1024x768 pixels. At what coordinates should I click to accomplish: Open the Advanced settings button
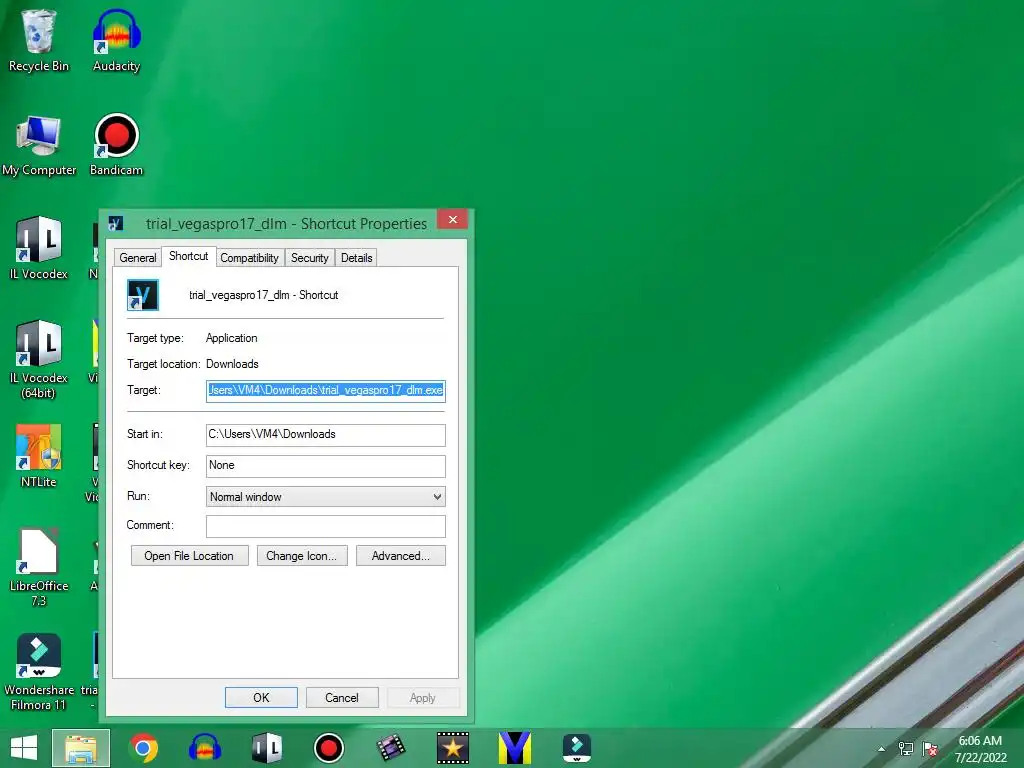tap(401, 556)
